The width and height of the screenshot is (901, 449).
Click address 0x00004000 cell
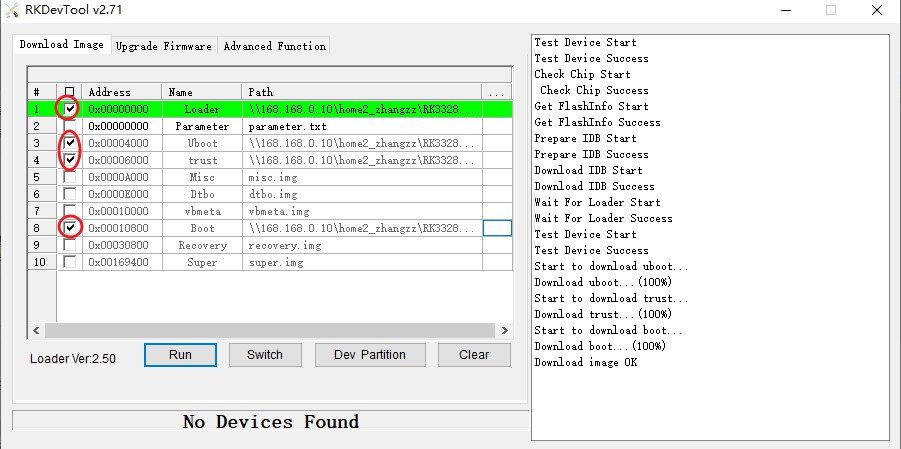(x=122, y=143)
